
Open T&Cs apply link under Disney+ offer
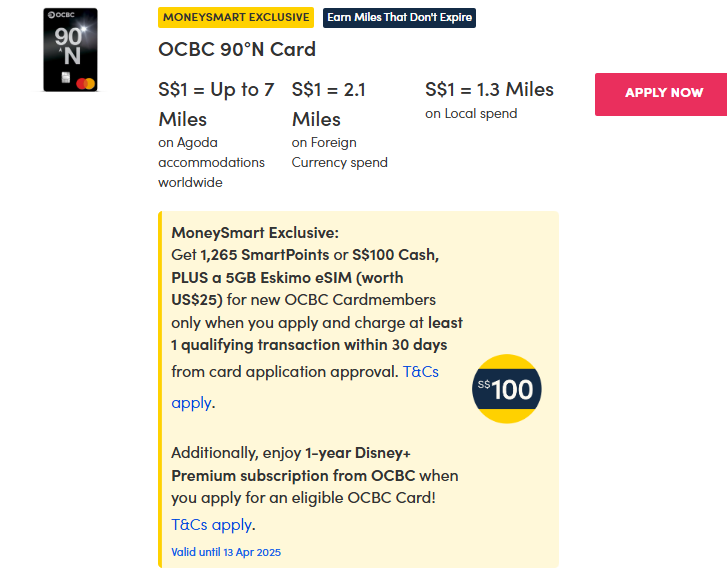coord(212,524)
